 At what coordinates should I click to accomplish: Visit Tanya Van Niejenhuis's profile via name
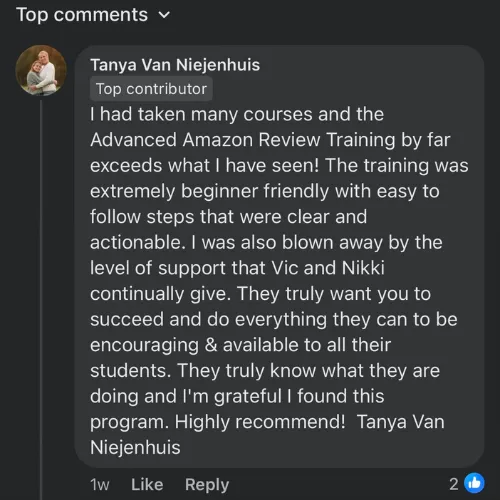[x=175, y=65]
